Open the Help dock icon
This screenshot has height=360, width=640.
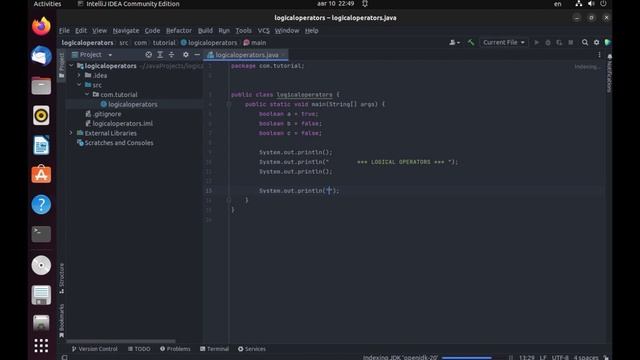[x=41, y=204]
